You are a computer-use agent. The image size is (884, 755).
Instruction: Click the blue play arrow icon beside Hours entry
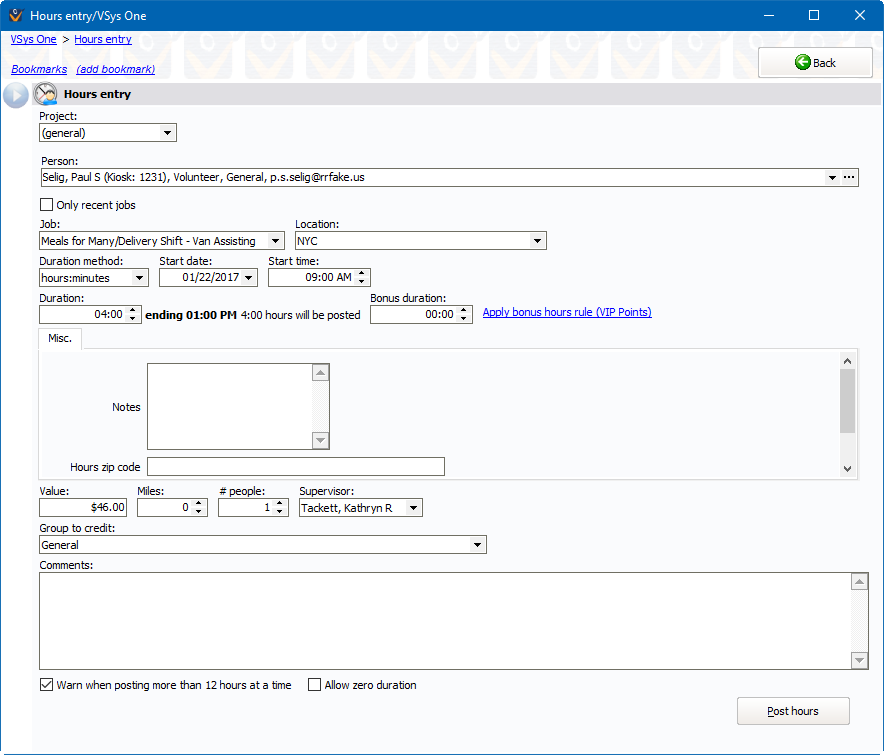[x=15, y=95]
